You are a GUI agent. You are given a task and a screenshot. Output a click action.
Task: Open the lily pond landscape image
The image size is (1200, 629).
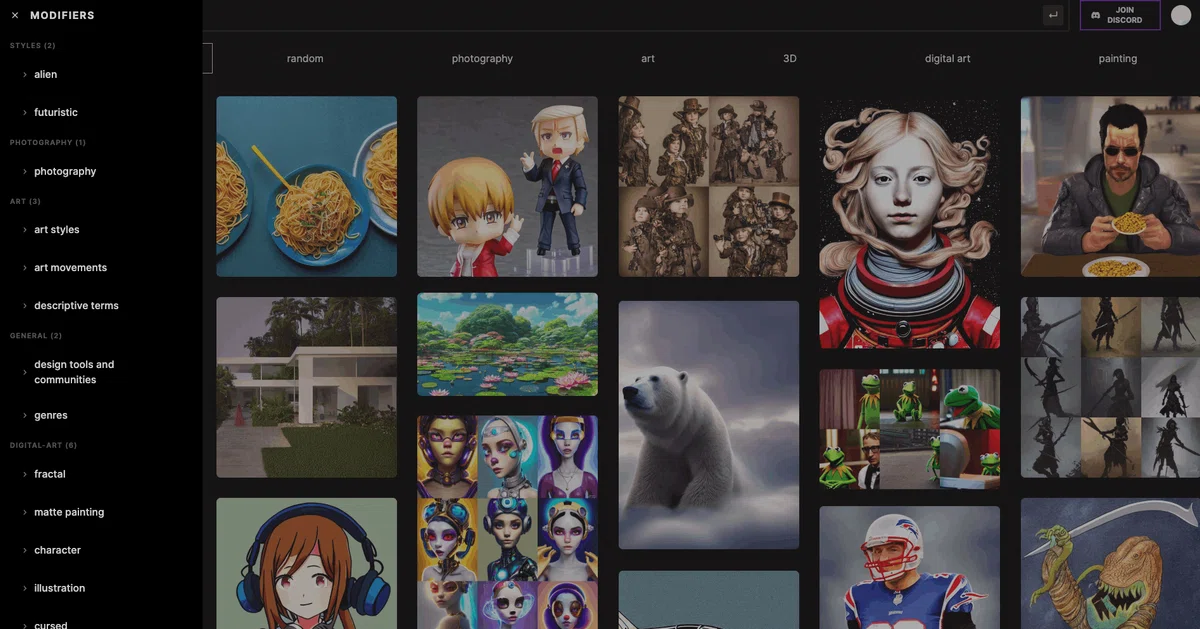tap(507, 344)
